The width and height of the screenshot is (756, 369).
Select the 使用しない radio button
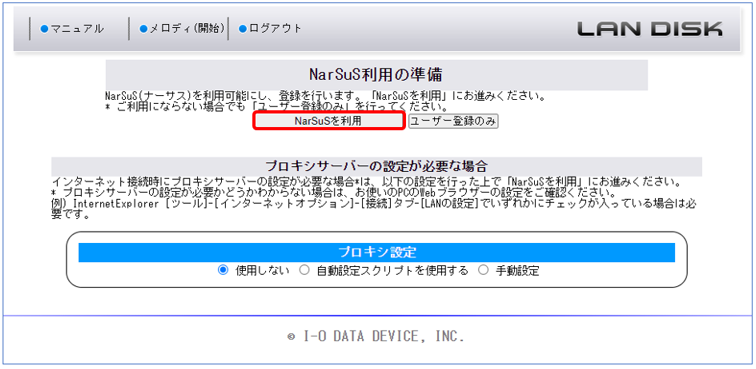[x=223, y=271]
